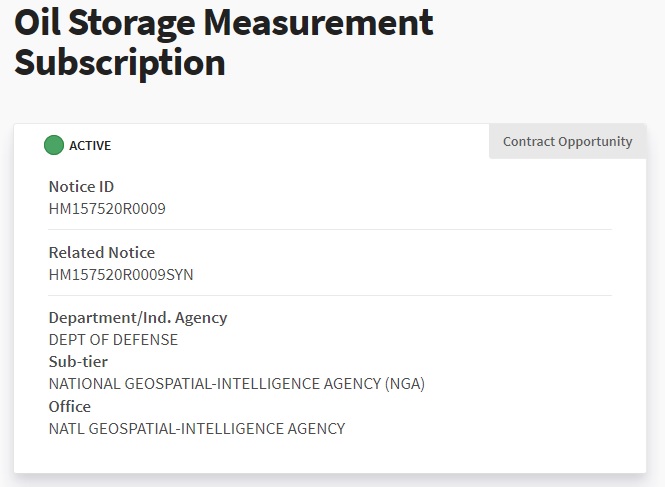
Task: Click NATL GEOSPATIAL-INTELLIGENCE AGENCY office text
Action: point(197,428)
